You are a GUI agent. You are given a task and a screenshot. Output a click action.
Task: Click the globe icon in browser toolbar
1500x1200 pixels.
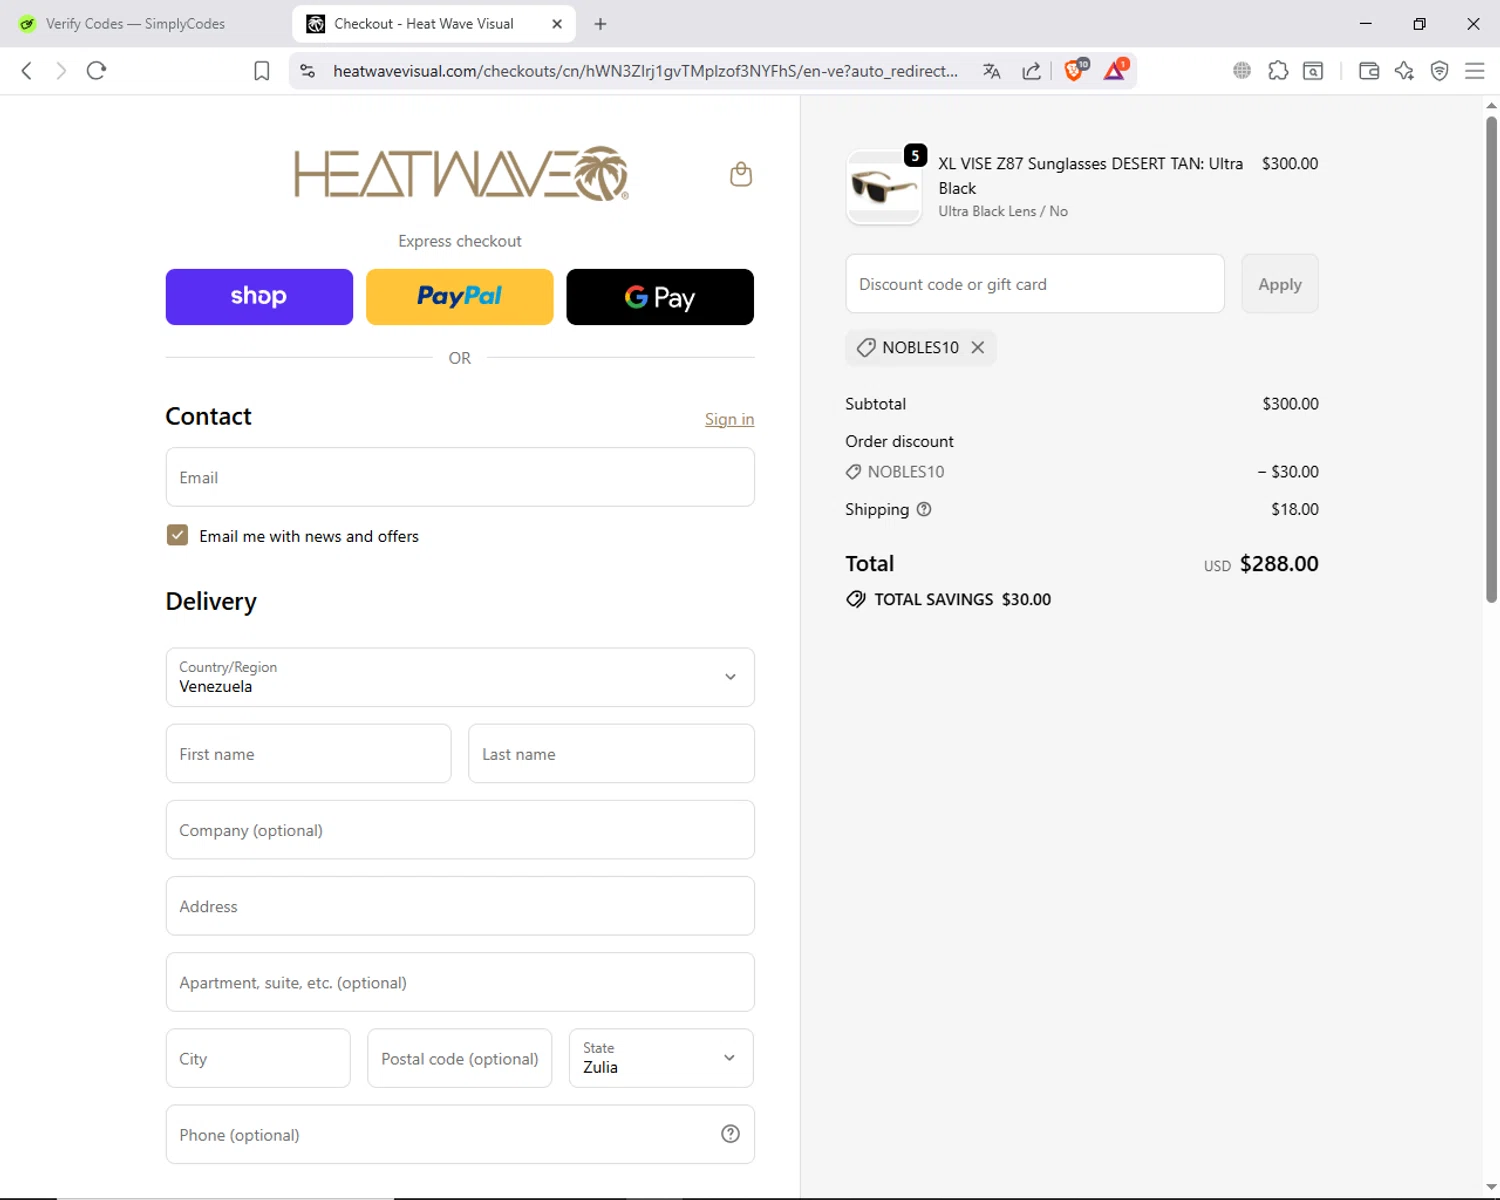tap(1242, 71)
